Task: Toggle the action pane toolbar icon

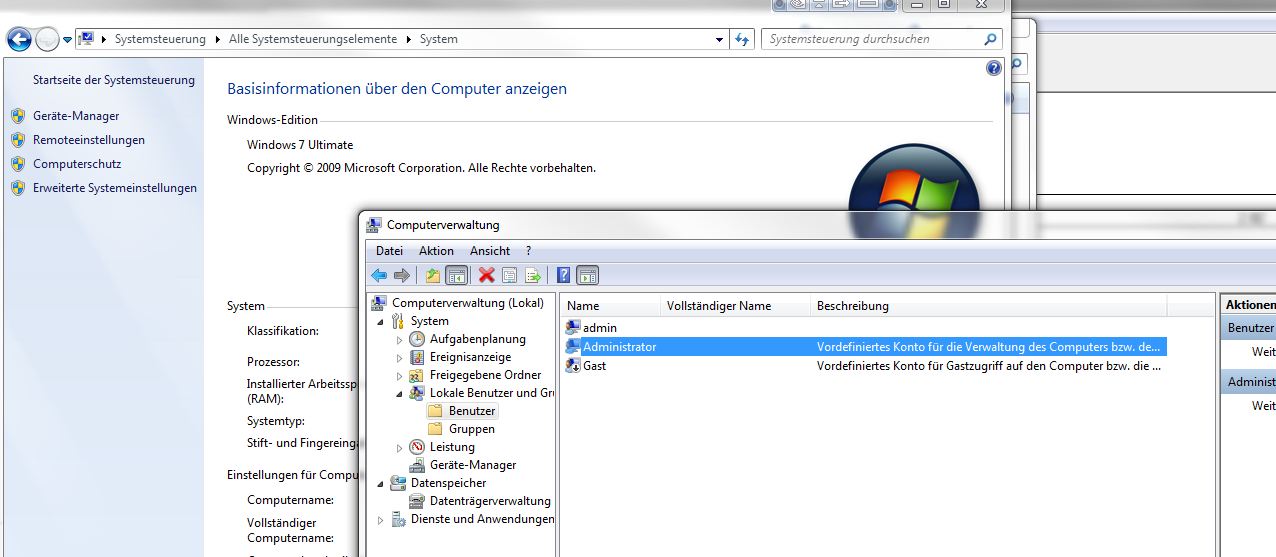Action: tap(588, 275)
